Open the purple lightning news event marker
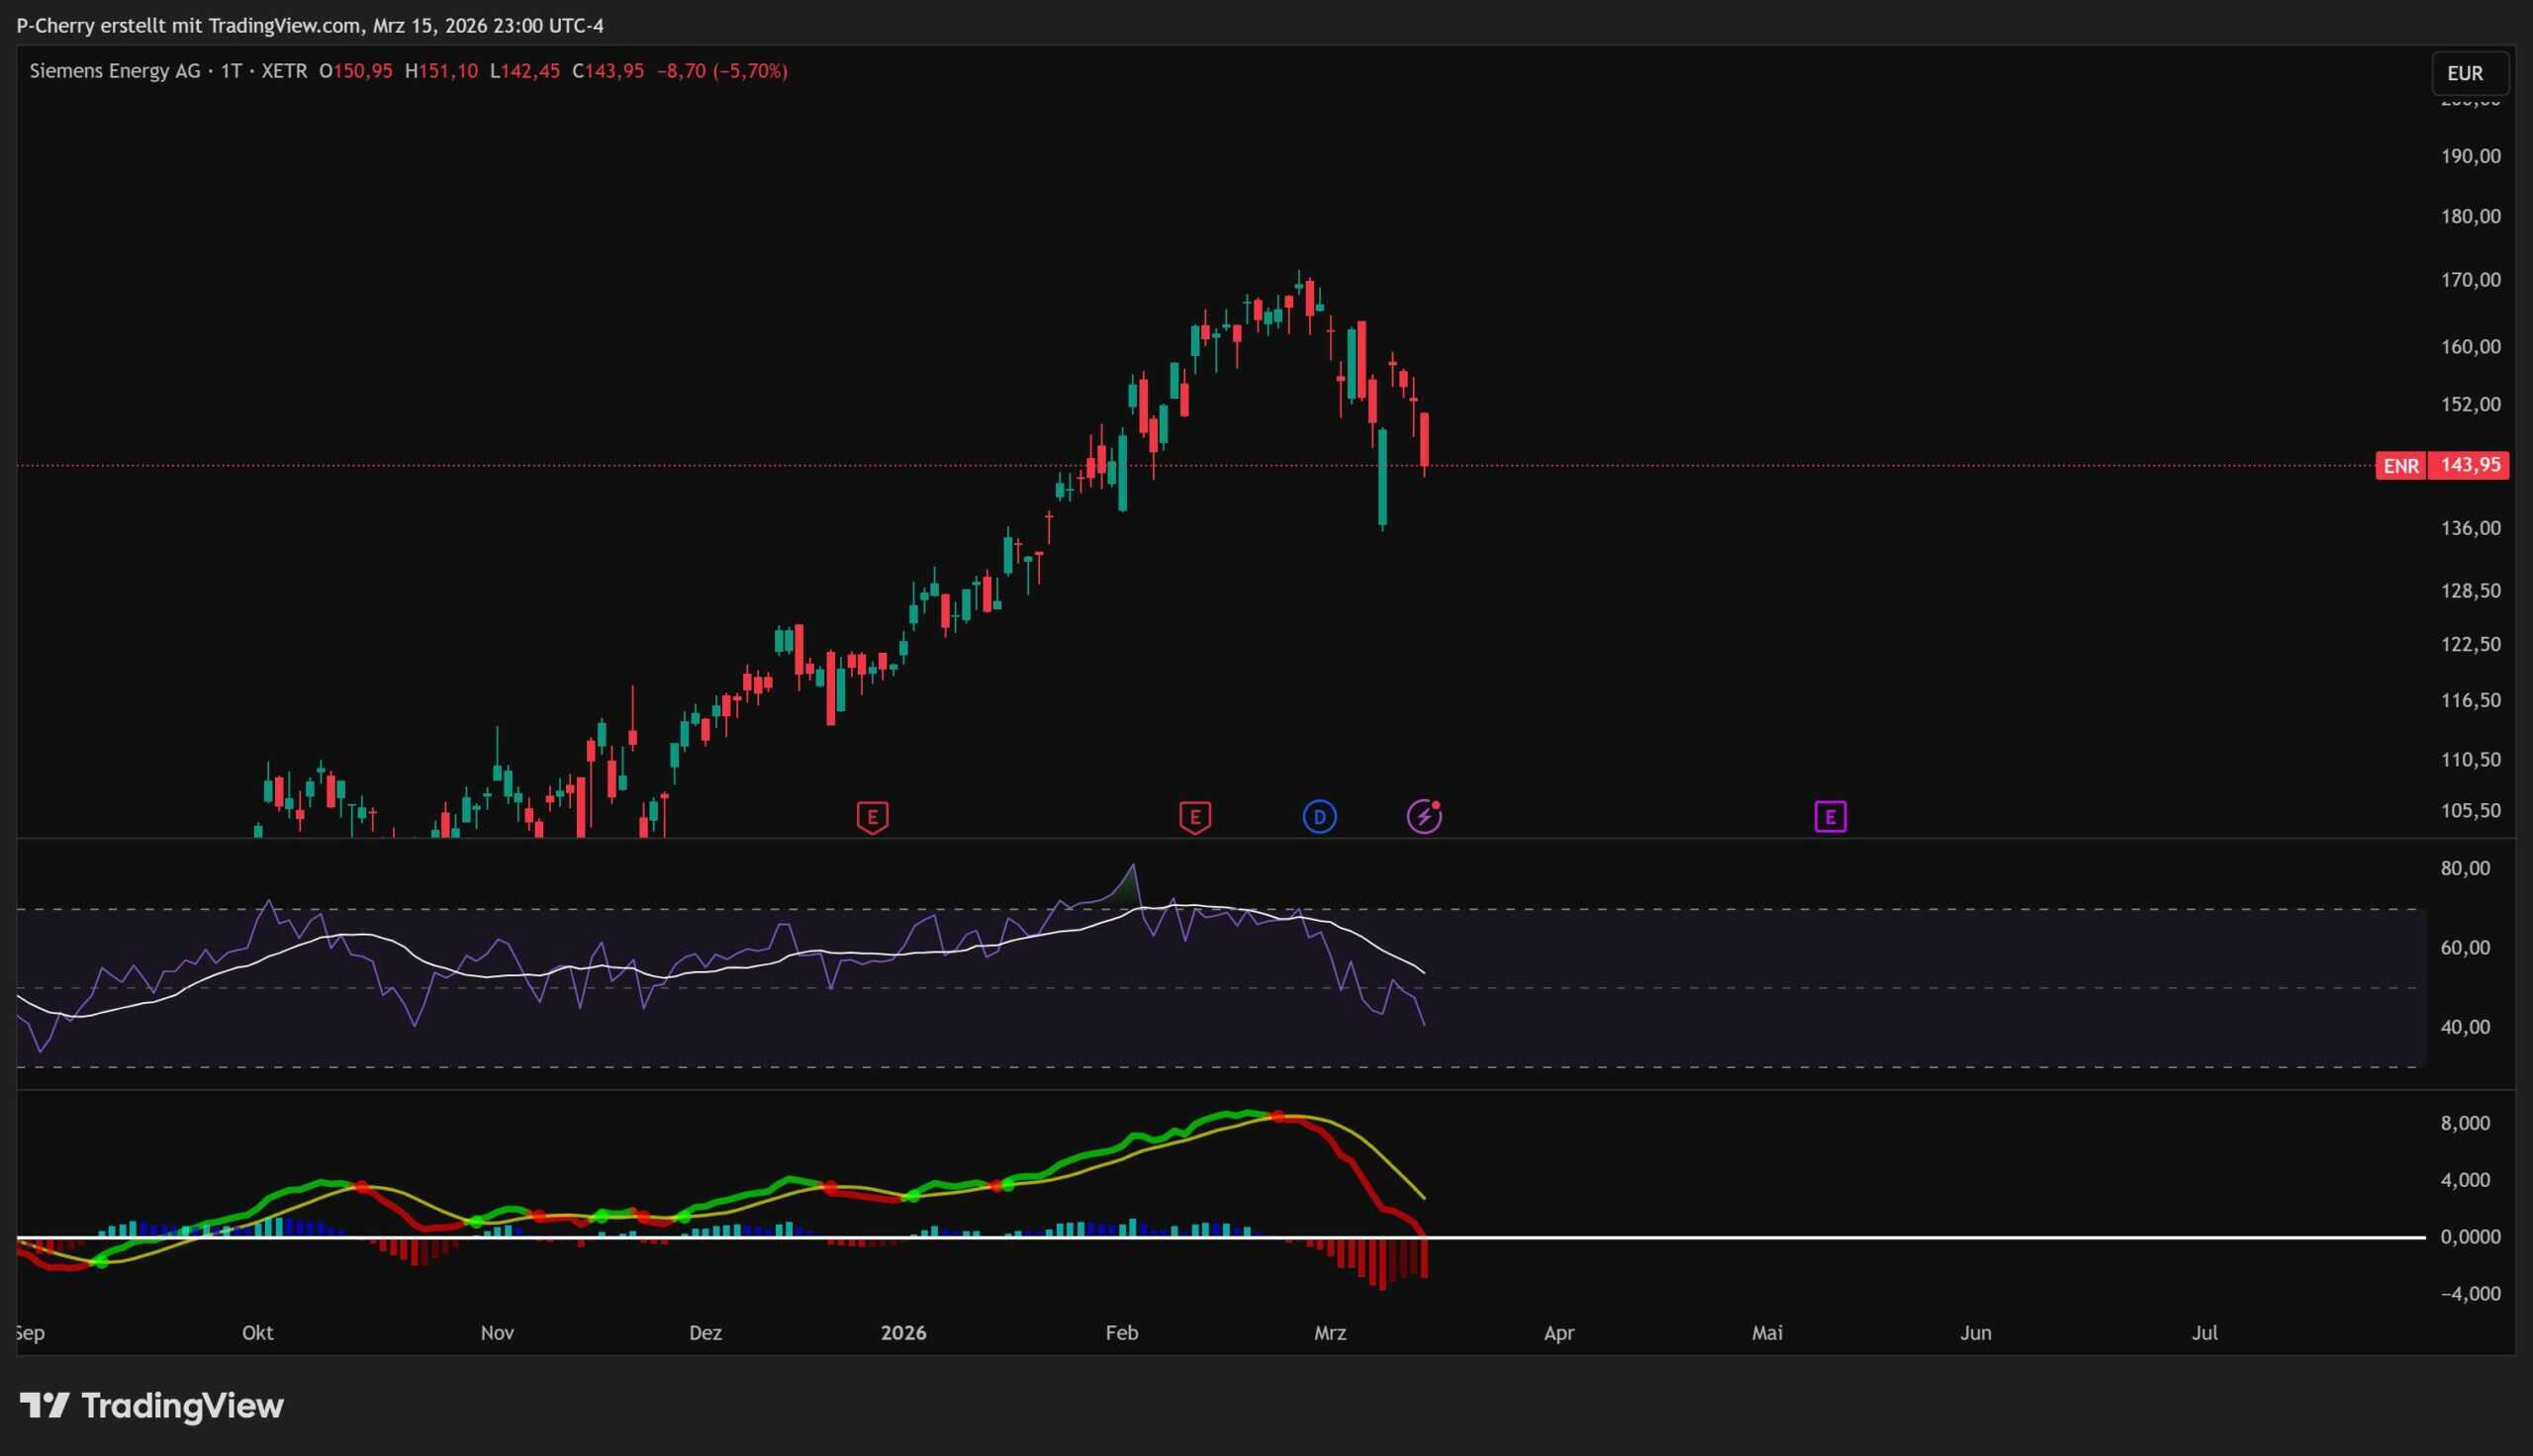Viewport: 2533px width, 1456px height. pos(1424,817)
